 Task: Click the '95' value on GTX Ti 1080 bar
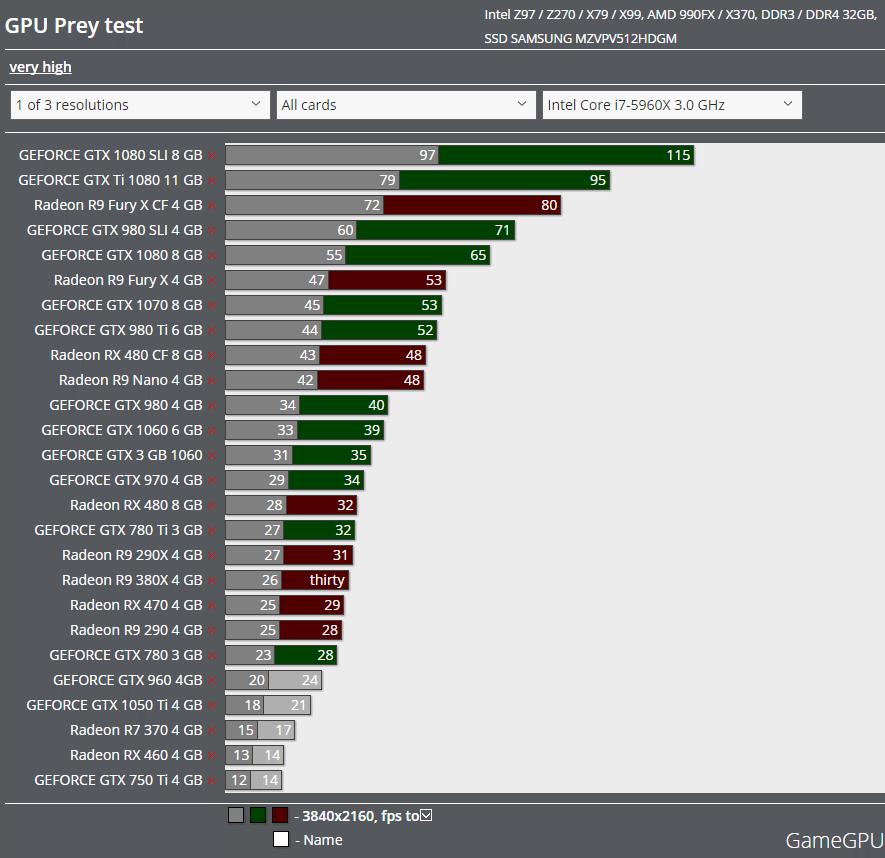598,180
